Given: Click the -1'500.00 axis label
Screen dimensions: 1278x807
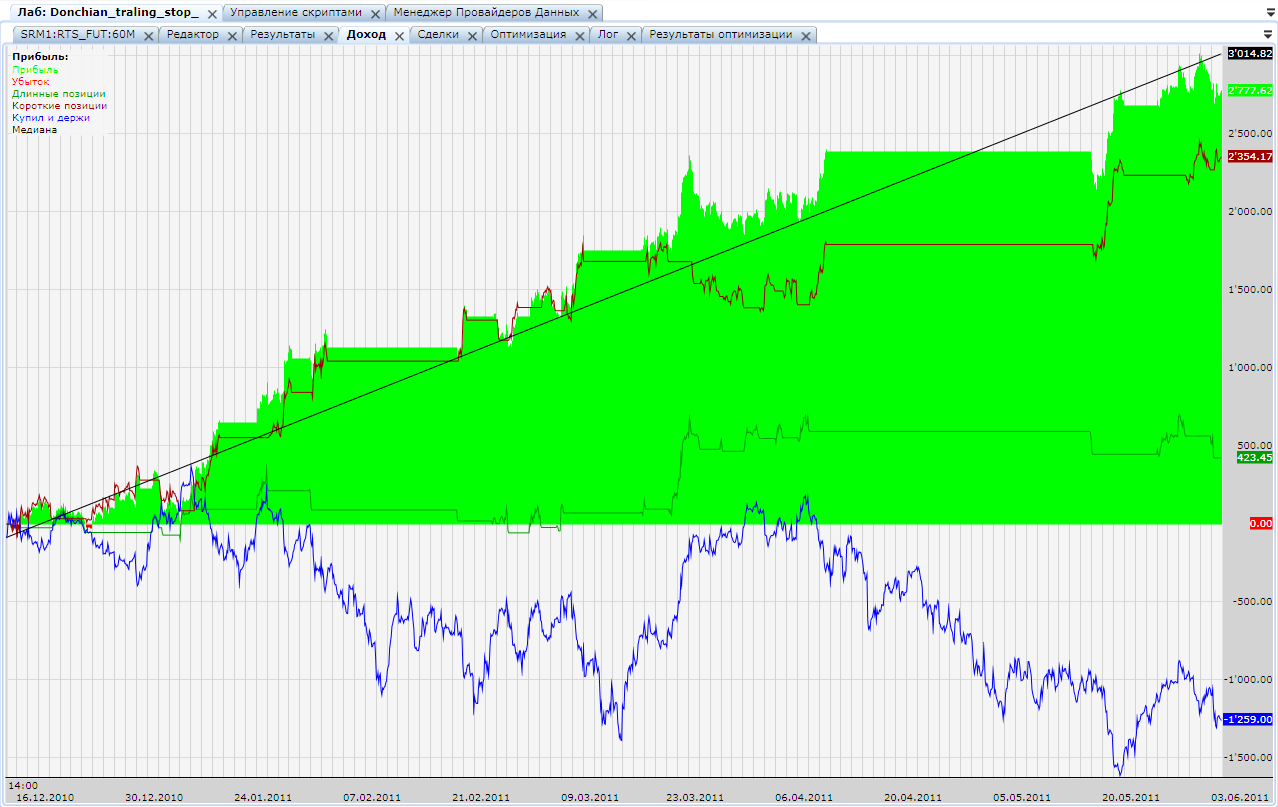Looking at the screenshot, I should pyautogui.click(x=1249, y=757).
